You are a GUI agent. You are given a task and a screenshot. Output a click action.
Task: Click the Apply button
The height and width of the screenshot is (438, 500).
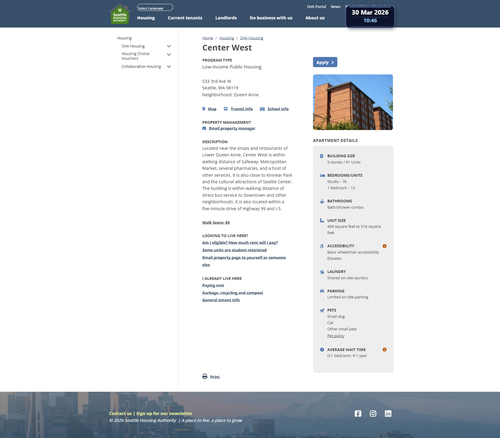tap(325, 62)
